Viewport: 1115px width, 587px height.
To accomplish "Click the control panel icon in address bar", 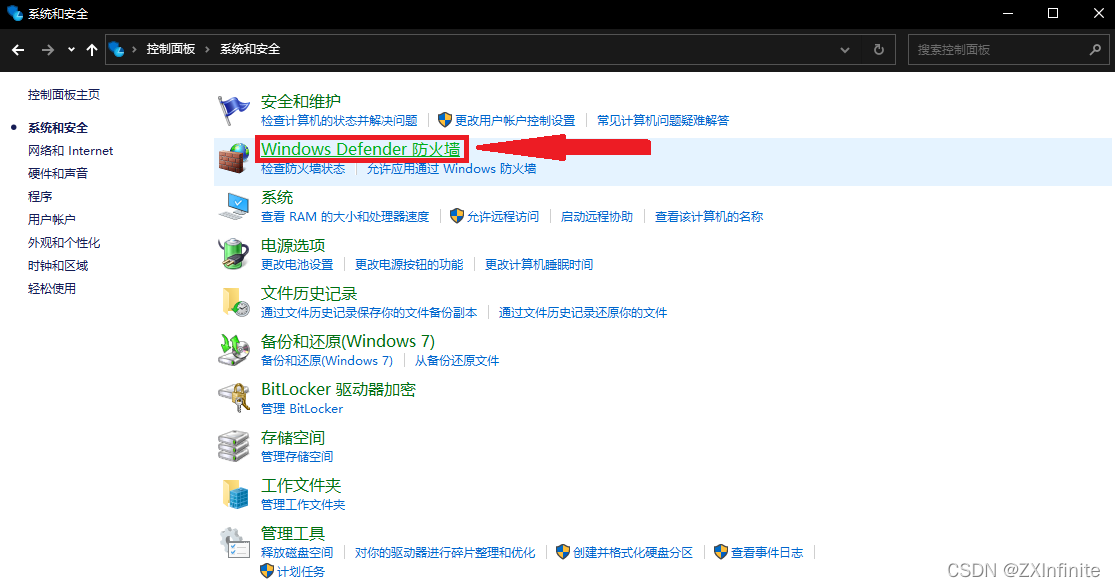I will pyautogui.click(x=117, y=49).
